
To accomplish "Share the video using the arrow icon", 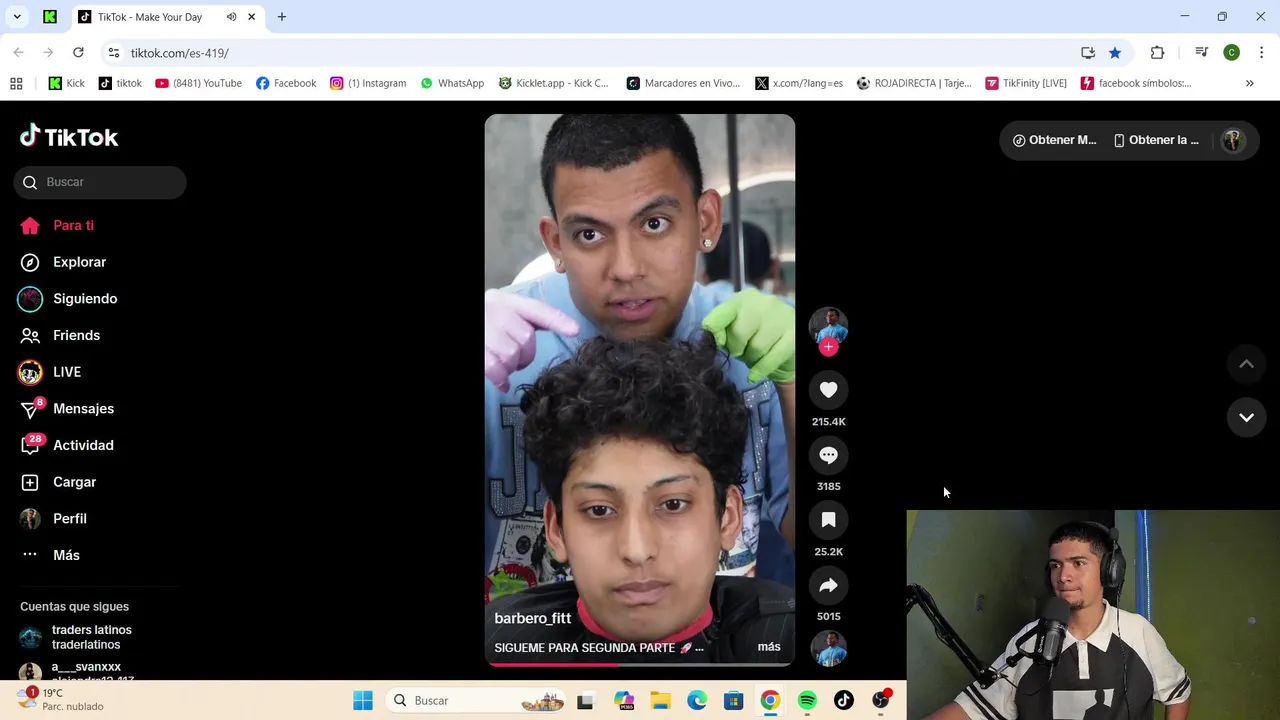I will click(x=828, y=585).
